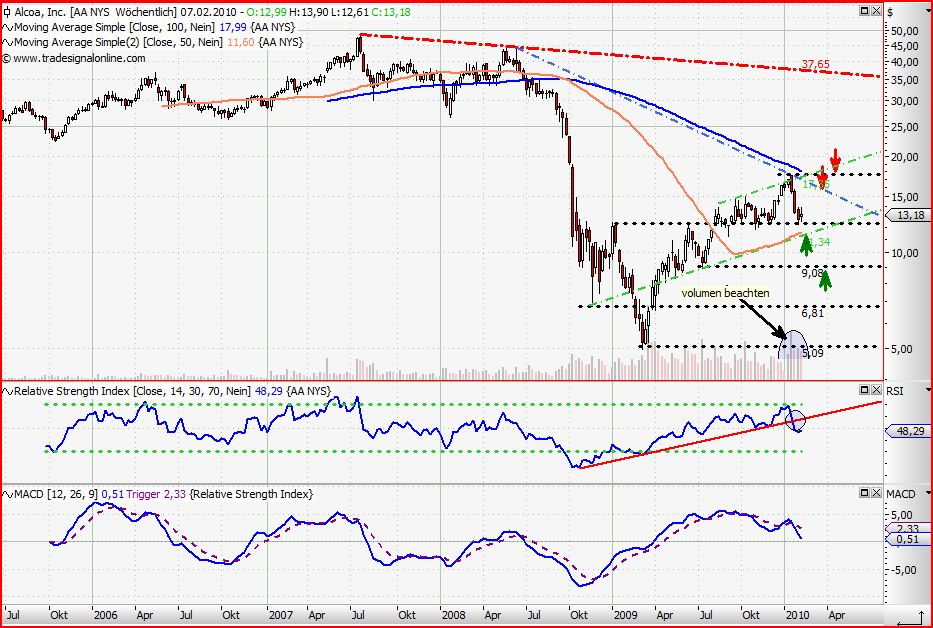933x628 pixels.
Task: Close the RSI indicator panel
Action: coord(876,389)
